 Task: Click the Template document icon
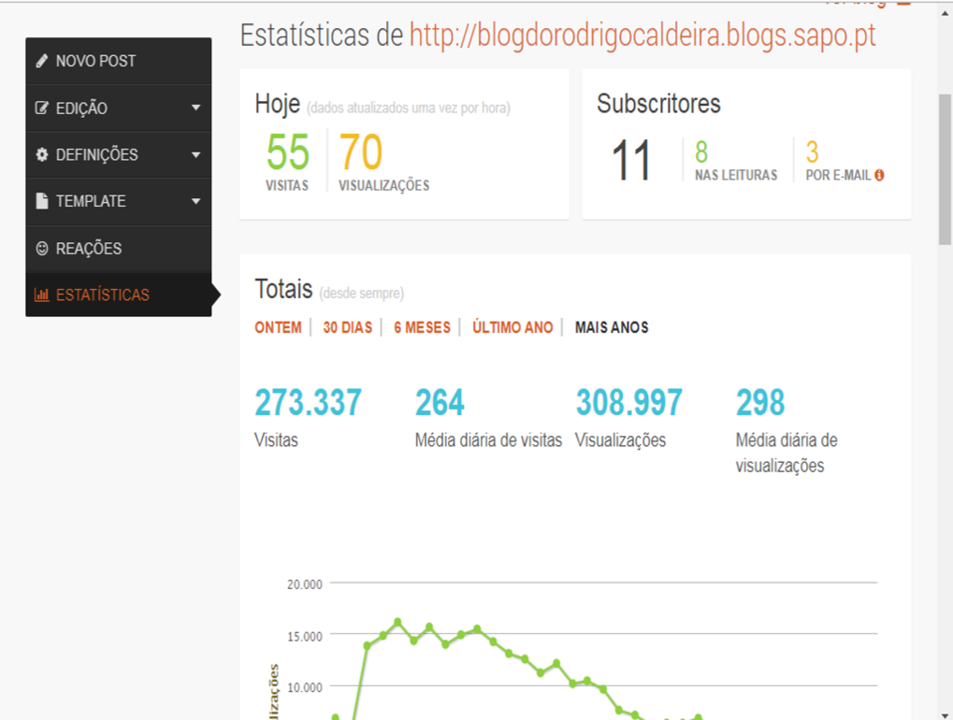click(41, 201)
